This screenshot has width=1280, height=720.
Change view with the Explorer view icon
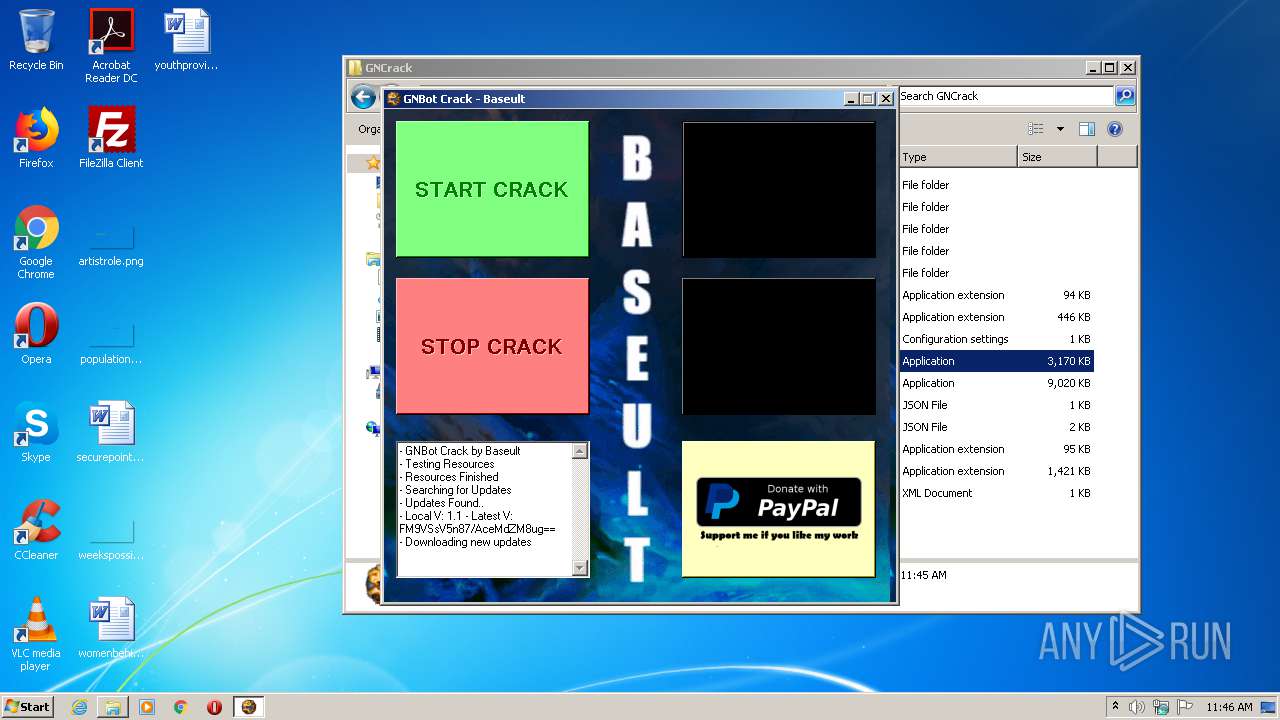1036,129
